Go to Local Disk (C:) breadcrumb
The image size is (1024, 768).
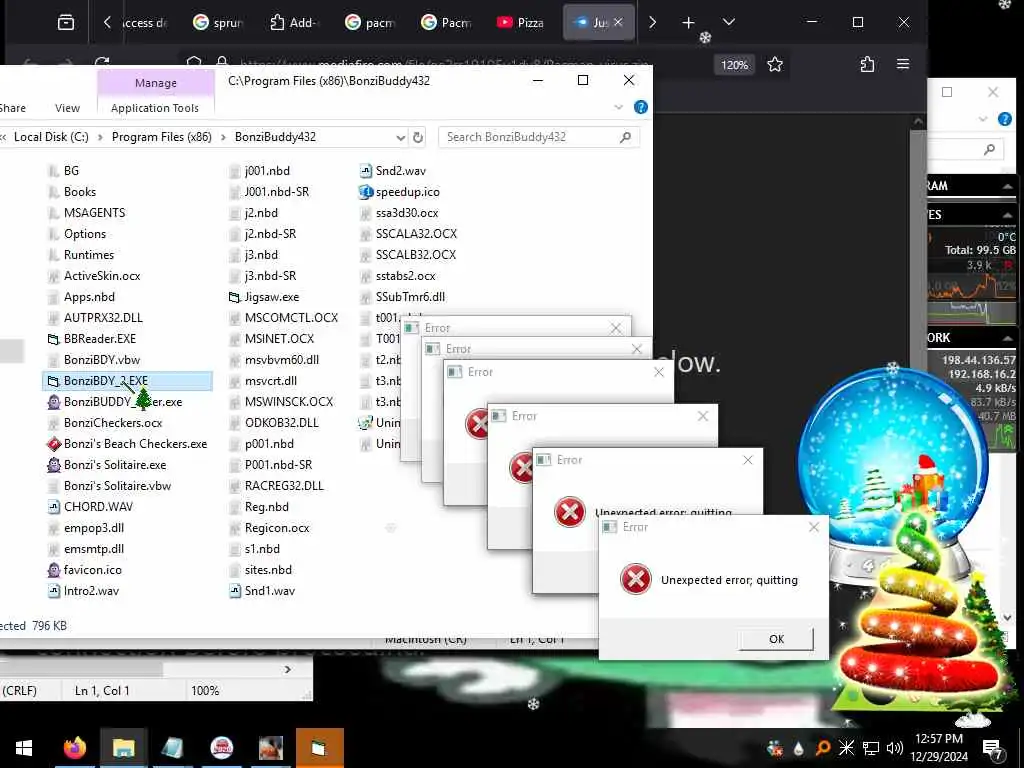click(51, 137)
